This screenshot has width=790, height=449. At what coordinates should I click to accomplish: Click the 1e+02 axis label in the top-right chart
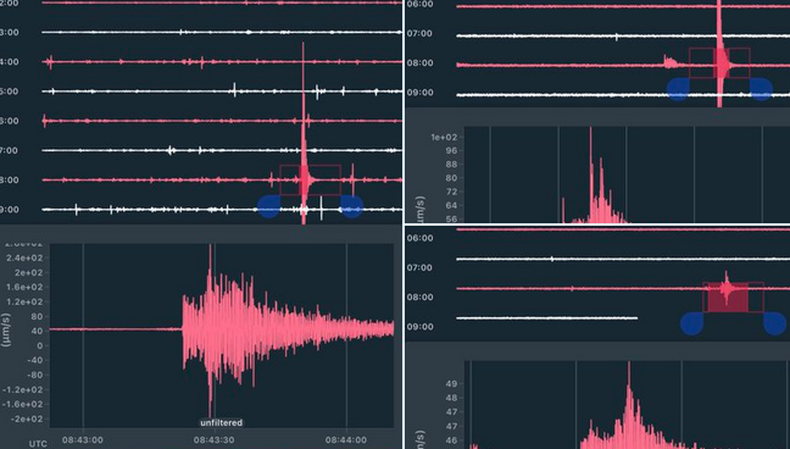pos(444,137)
